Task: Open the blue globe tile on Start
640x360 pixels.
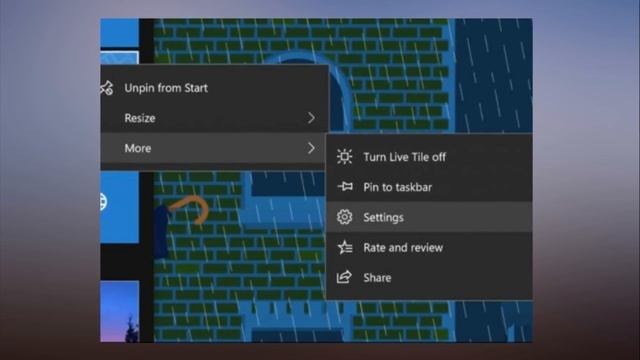Action: (x=120, y=207)
